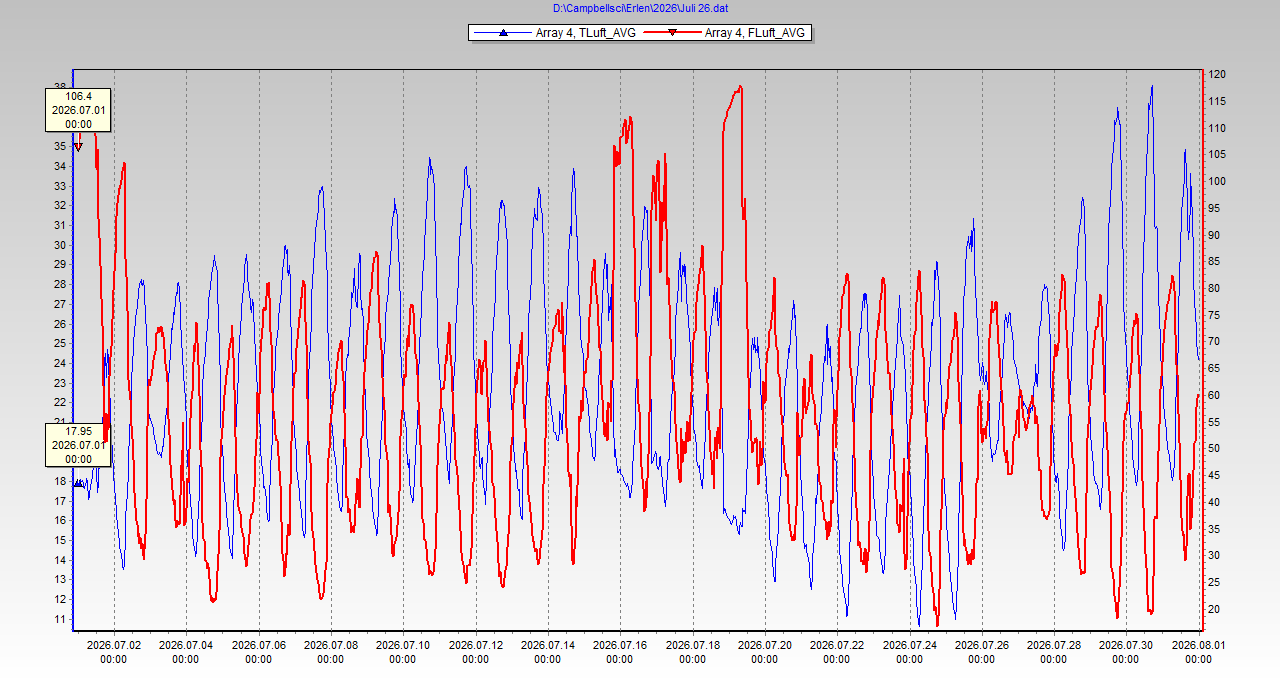Screen dimensions: 1280x686
Task: Click the 2026.07.24 date label on x-axis
Action: tap(910, 652)
